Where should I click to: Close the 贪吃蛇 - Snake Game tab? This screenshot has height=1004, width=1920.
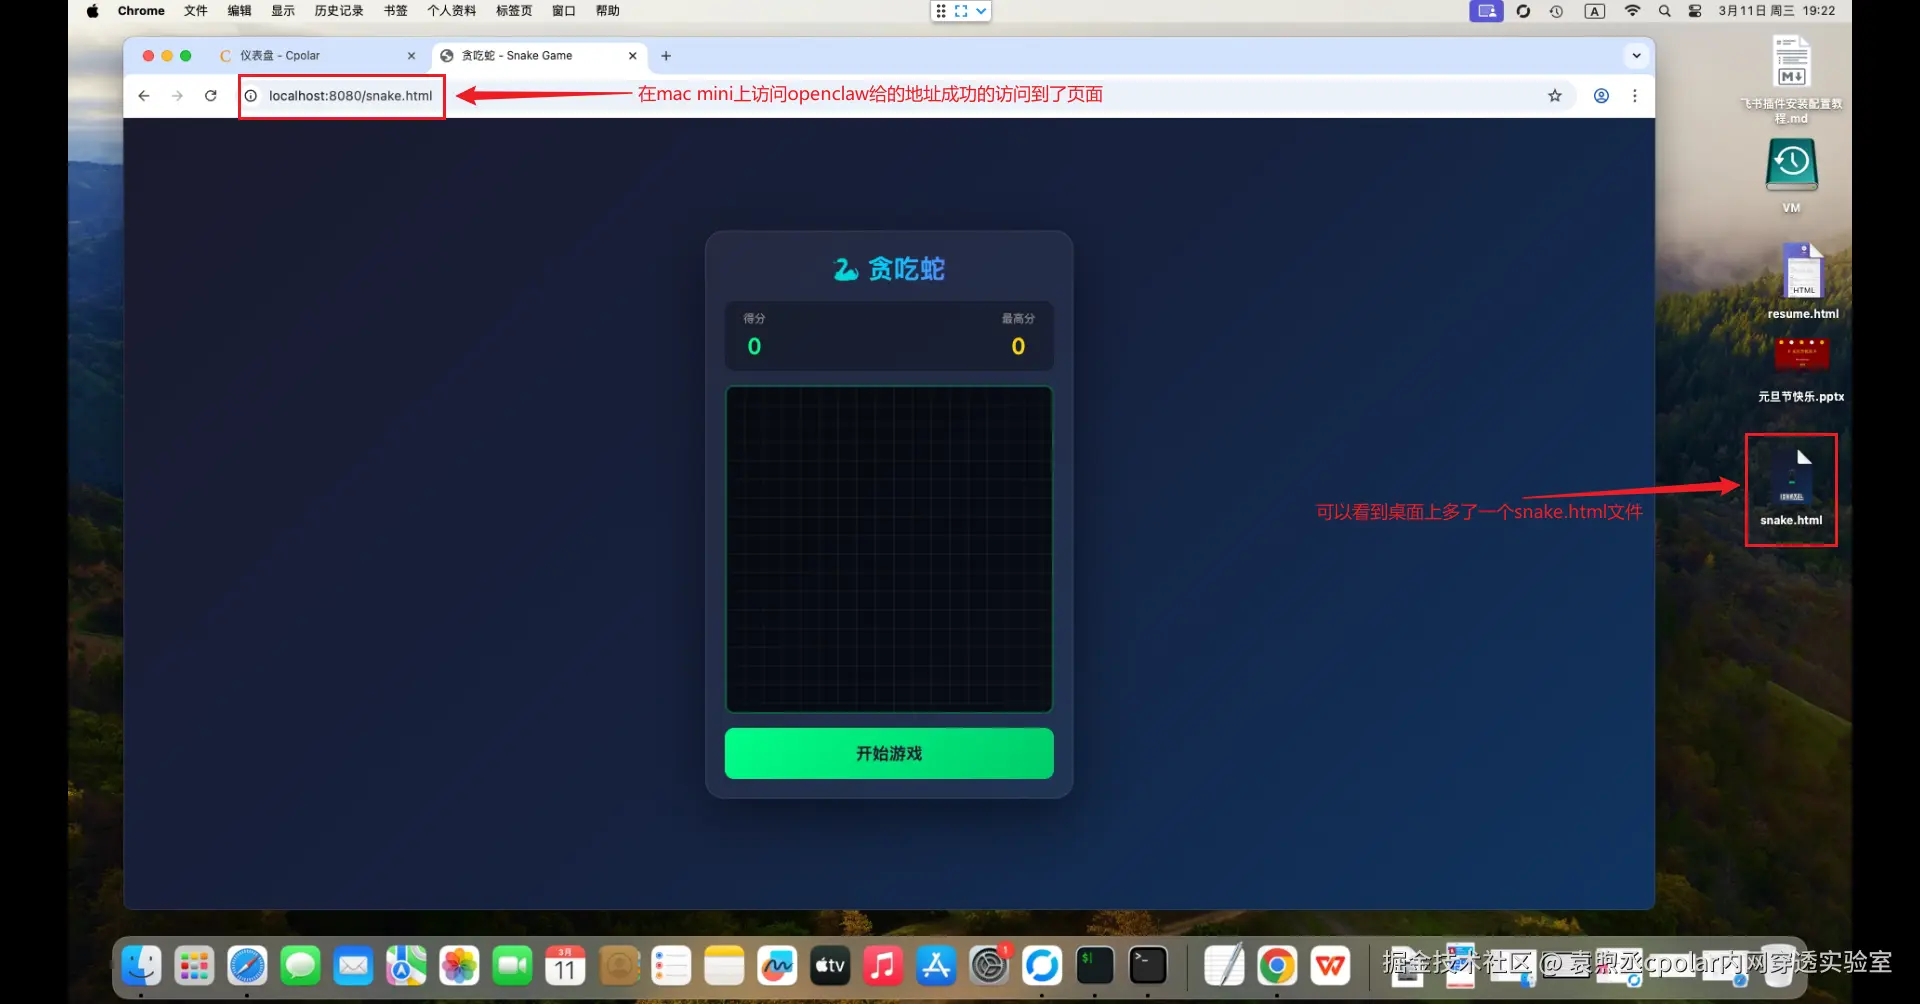632,56
